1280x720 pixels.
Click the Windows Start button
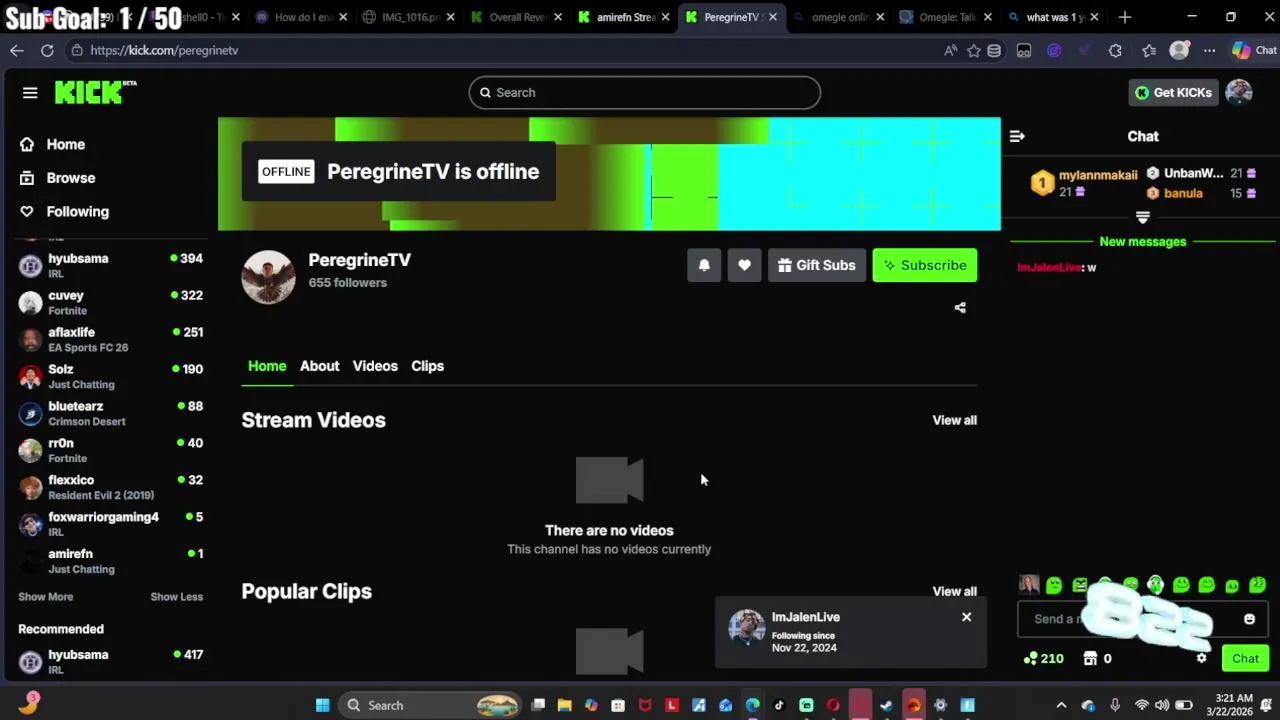(322, 705)
